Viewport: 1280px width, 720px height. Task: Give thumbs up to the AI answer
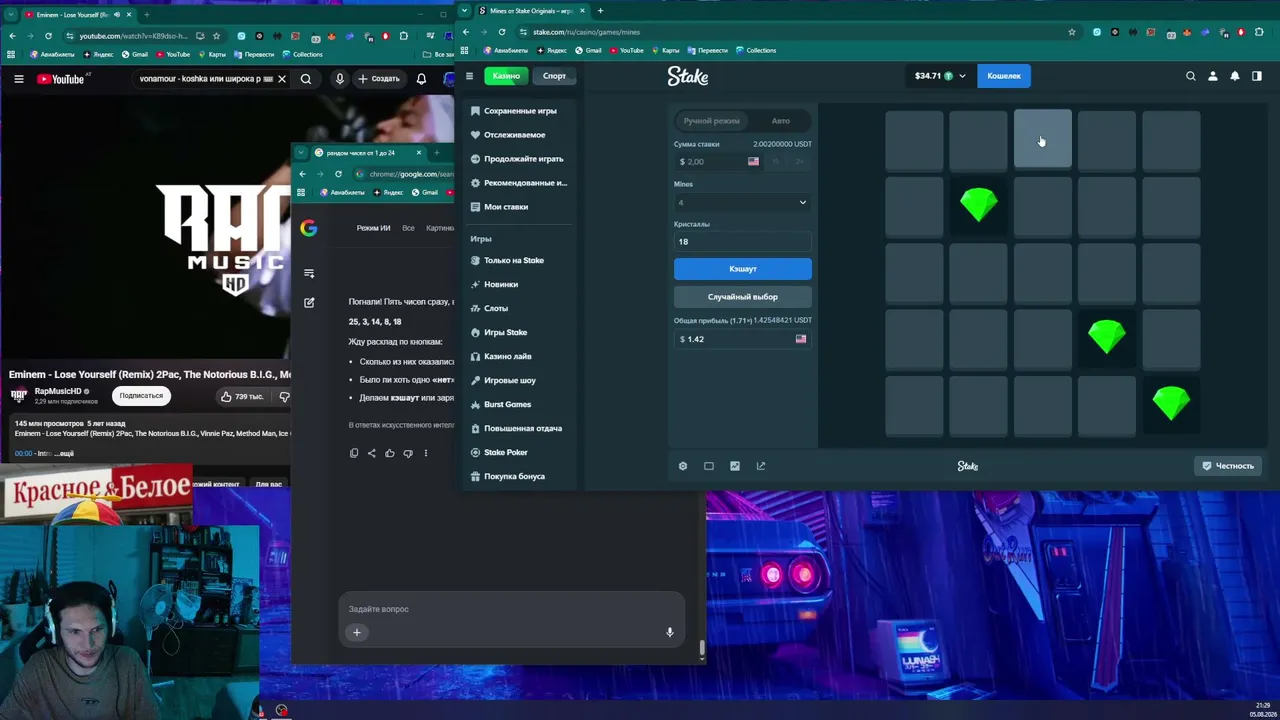(x=390, y=453)
